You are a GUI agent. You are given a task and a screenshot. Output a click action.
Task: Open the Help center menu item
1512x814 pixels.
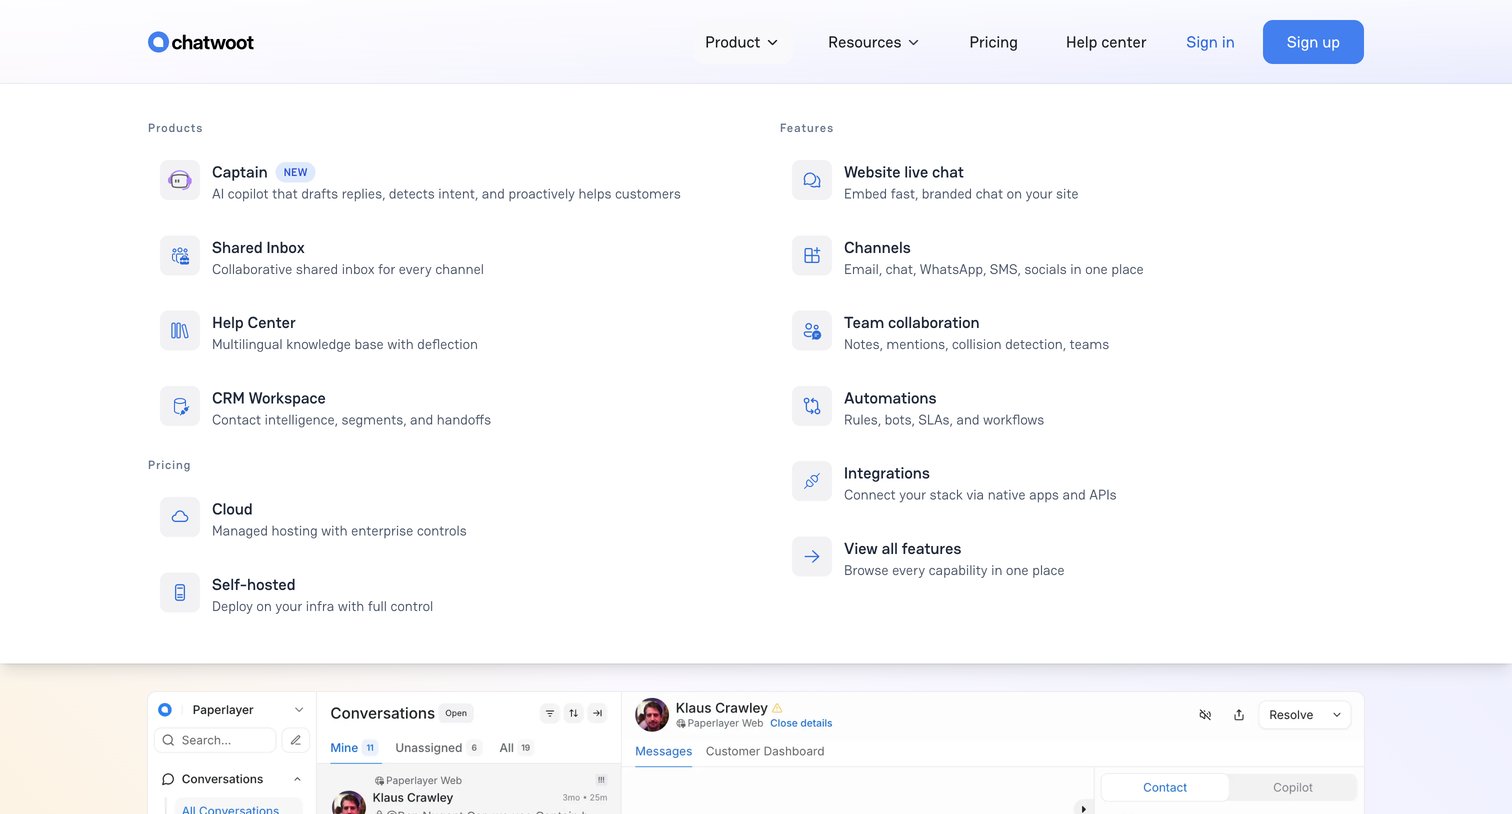tap(1106, 42)
